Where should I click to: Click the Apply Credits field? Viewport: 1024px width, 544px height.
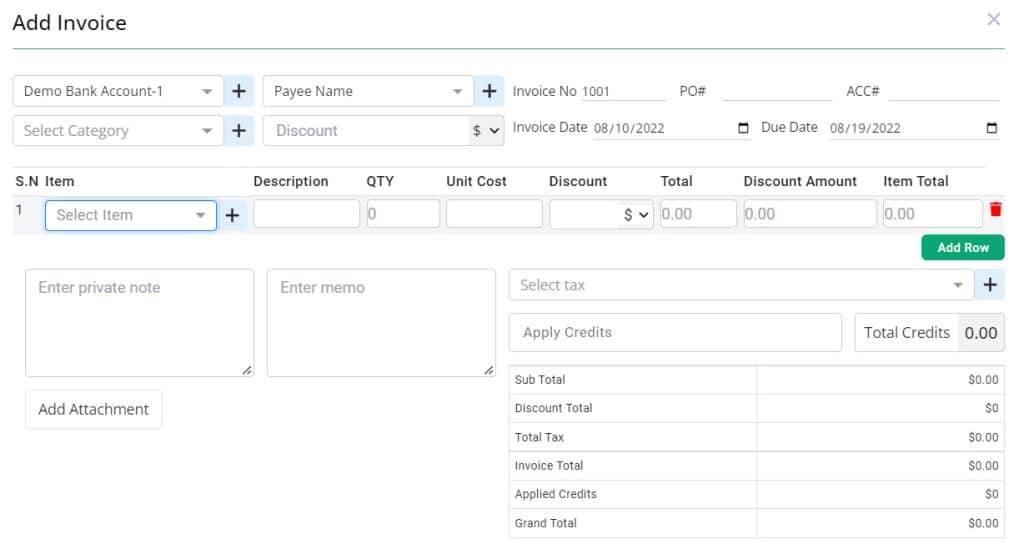click(x=675, y=332)
